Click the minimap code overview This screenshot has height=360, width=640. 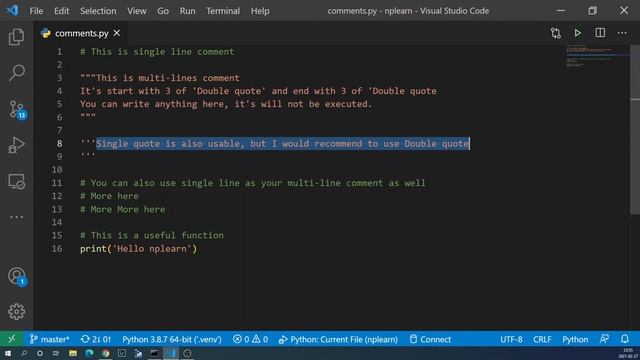click(x=597, y=55)
